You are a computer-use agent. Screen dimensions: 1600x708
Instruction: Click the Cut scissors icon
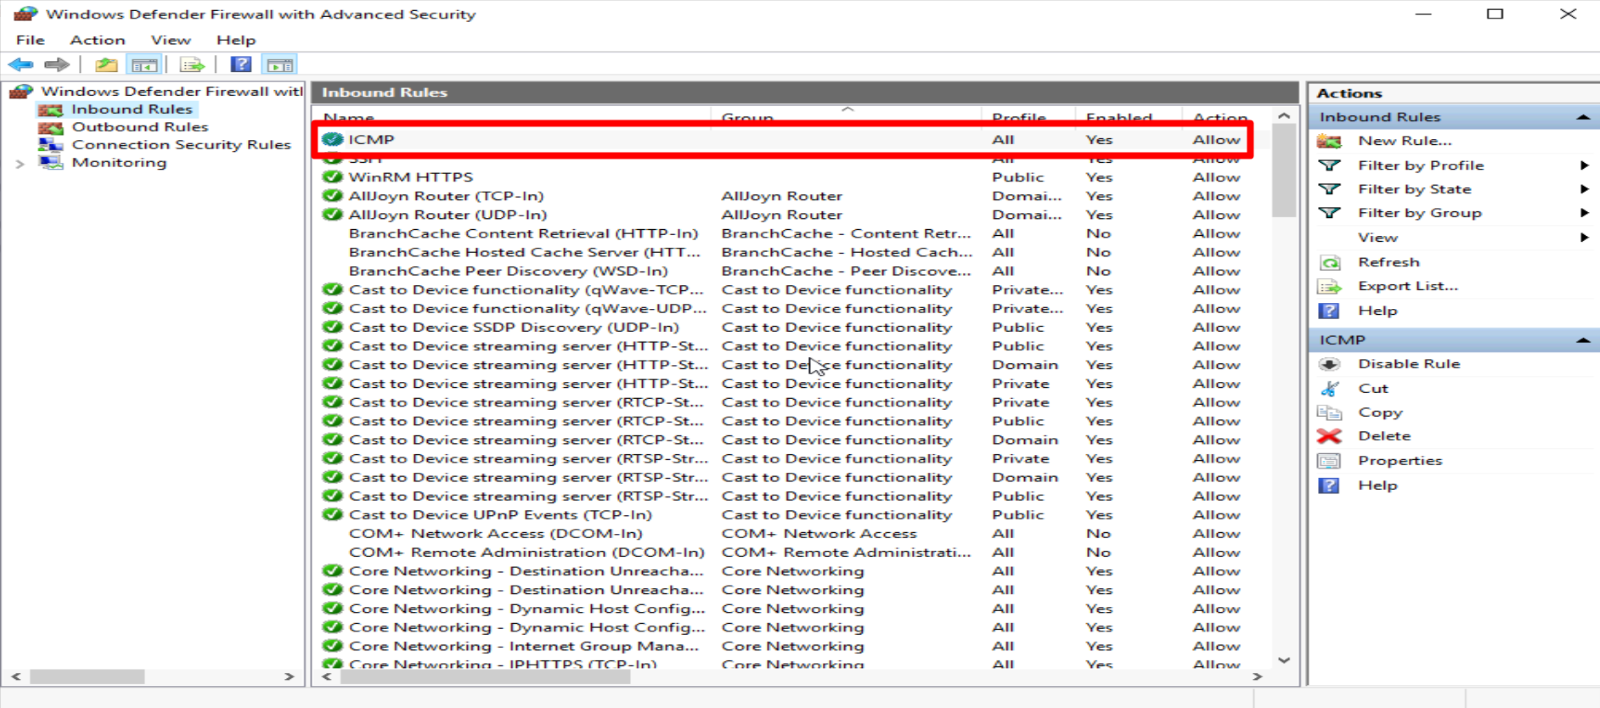[1330, 388]
